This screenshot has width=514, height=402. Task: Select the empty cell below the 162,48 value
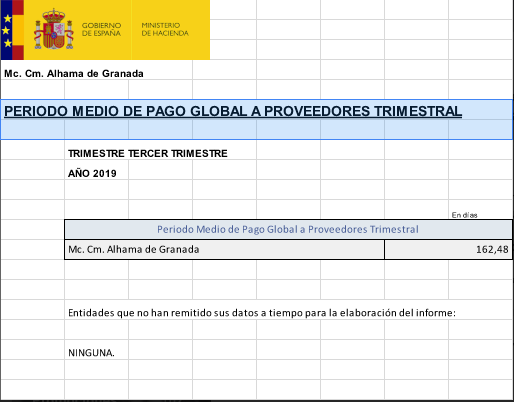pos(448,270)
